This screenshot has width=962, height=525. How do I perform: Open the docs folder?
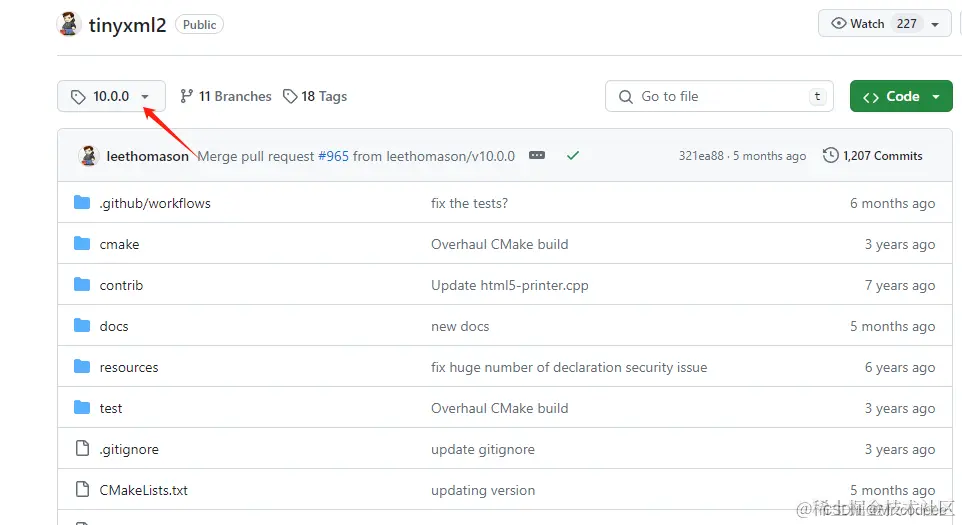coord(114,326)
